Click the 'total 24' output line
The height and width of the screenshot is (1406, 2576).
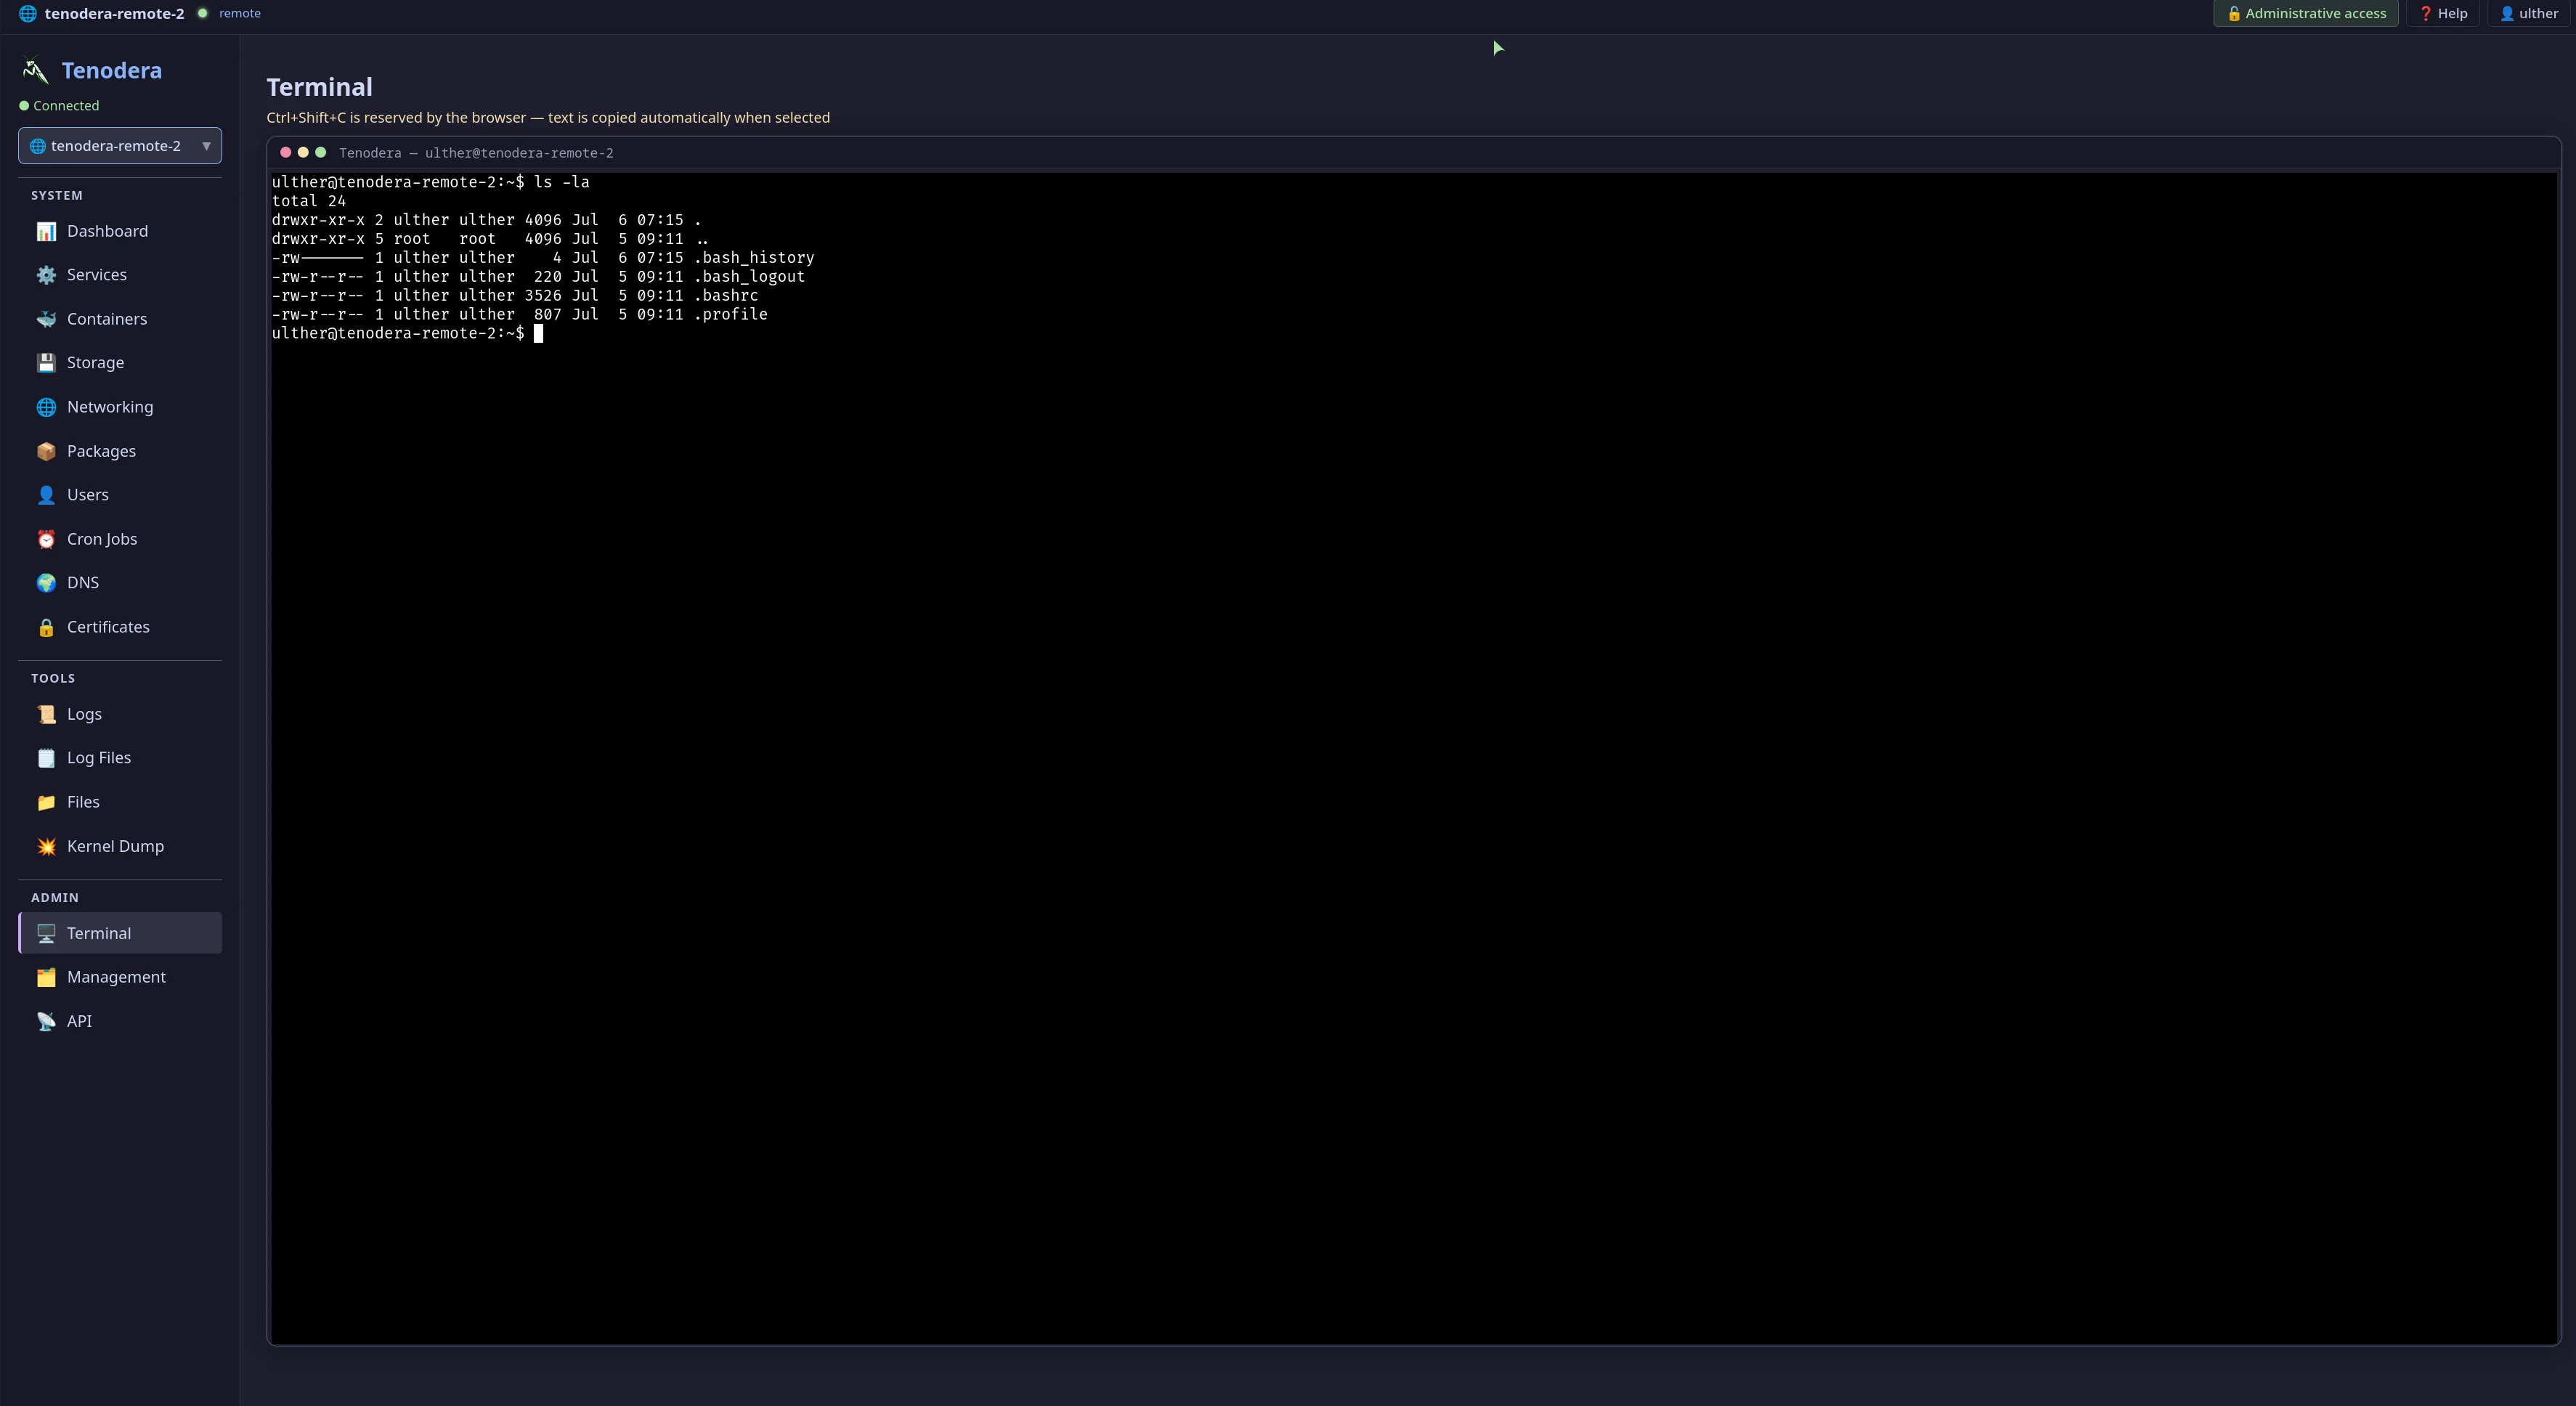309,201
